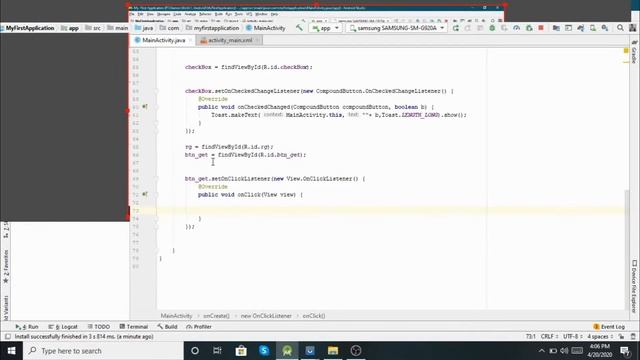This screenshot has height=360, width=640.
Task: Click the com package breadcrumb
Action: pos(169,28)
